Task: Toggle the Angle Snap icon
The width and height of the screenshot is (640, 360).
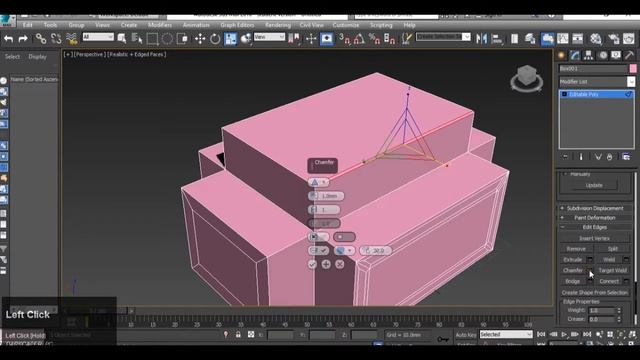Action: (359, 39)
